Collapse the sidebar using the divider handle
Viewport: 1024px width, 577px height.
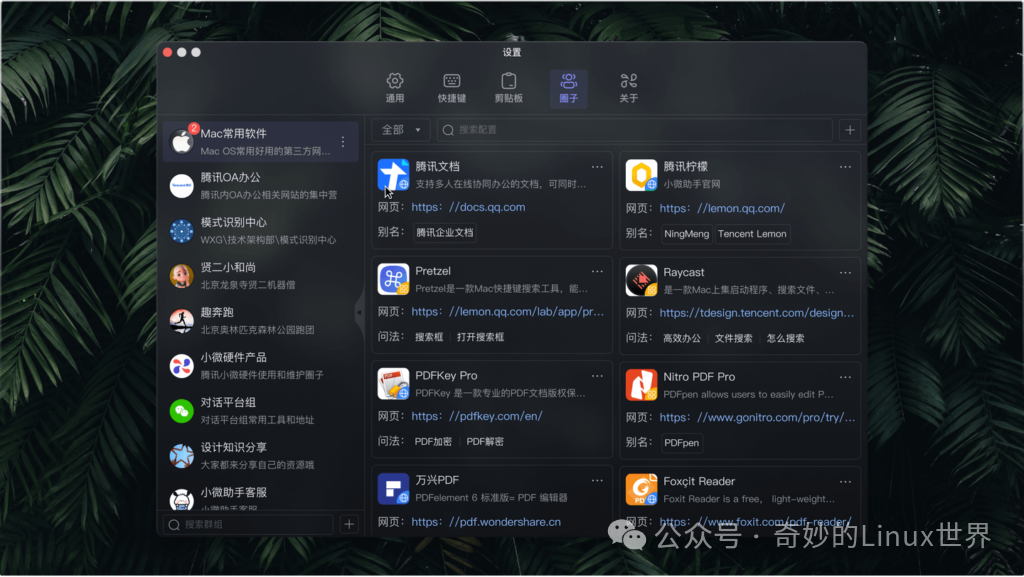[x=359, y=313]
